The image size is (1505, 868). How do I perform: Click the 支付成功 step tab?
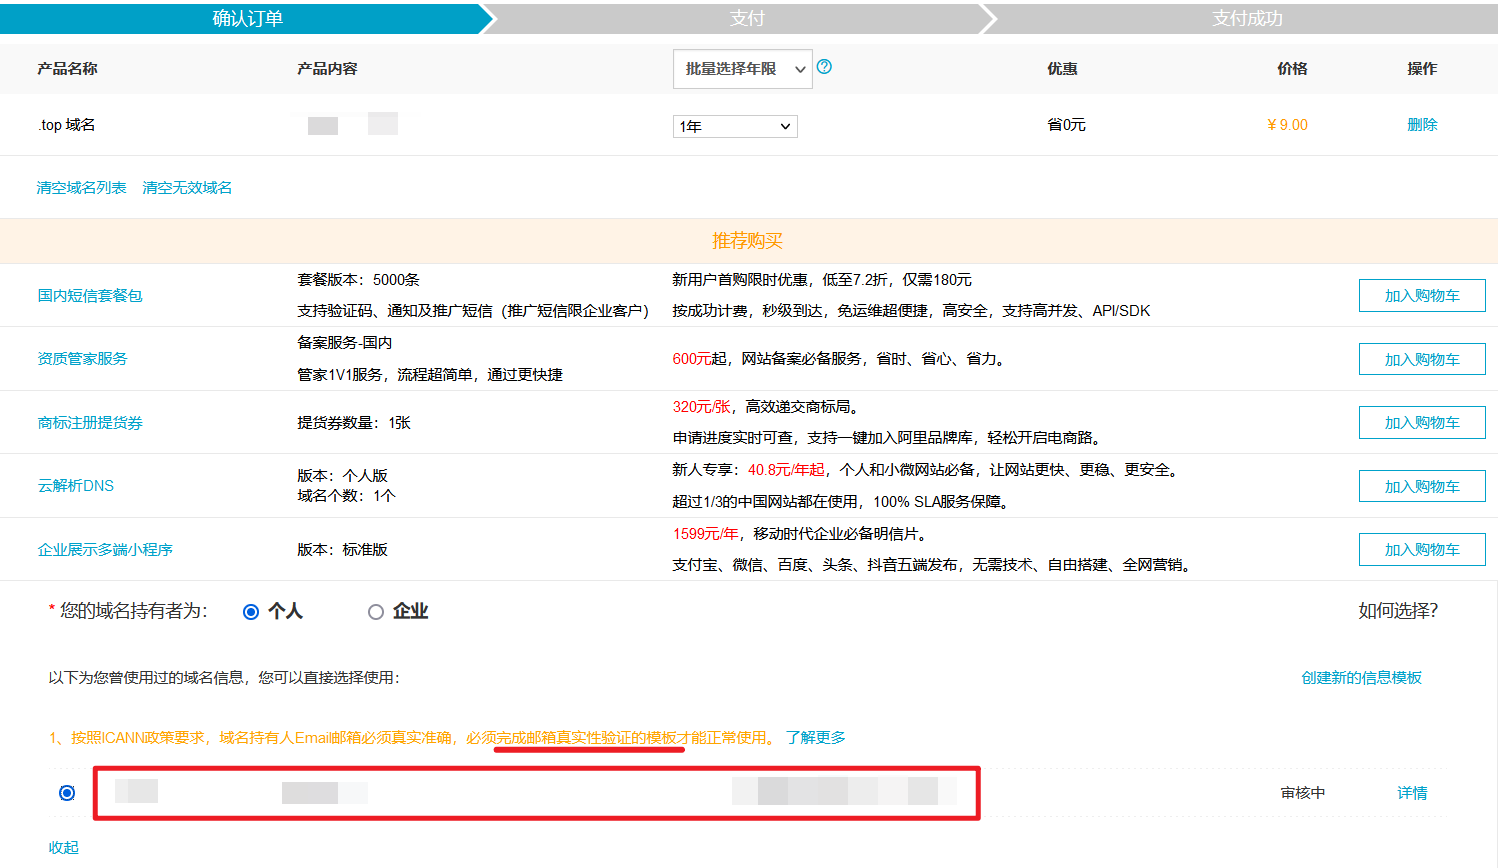tap(1246, 18)
